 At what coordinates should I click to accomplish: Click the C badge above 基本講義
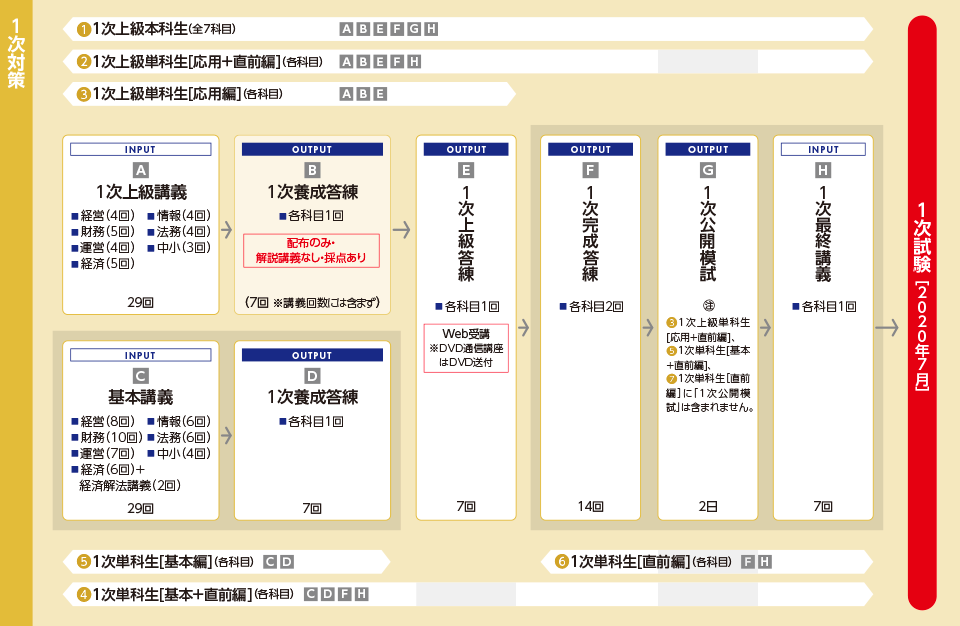coord(141,376)
